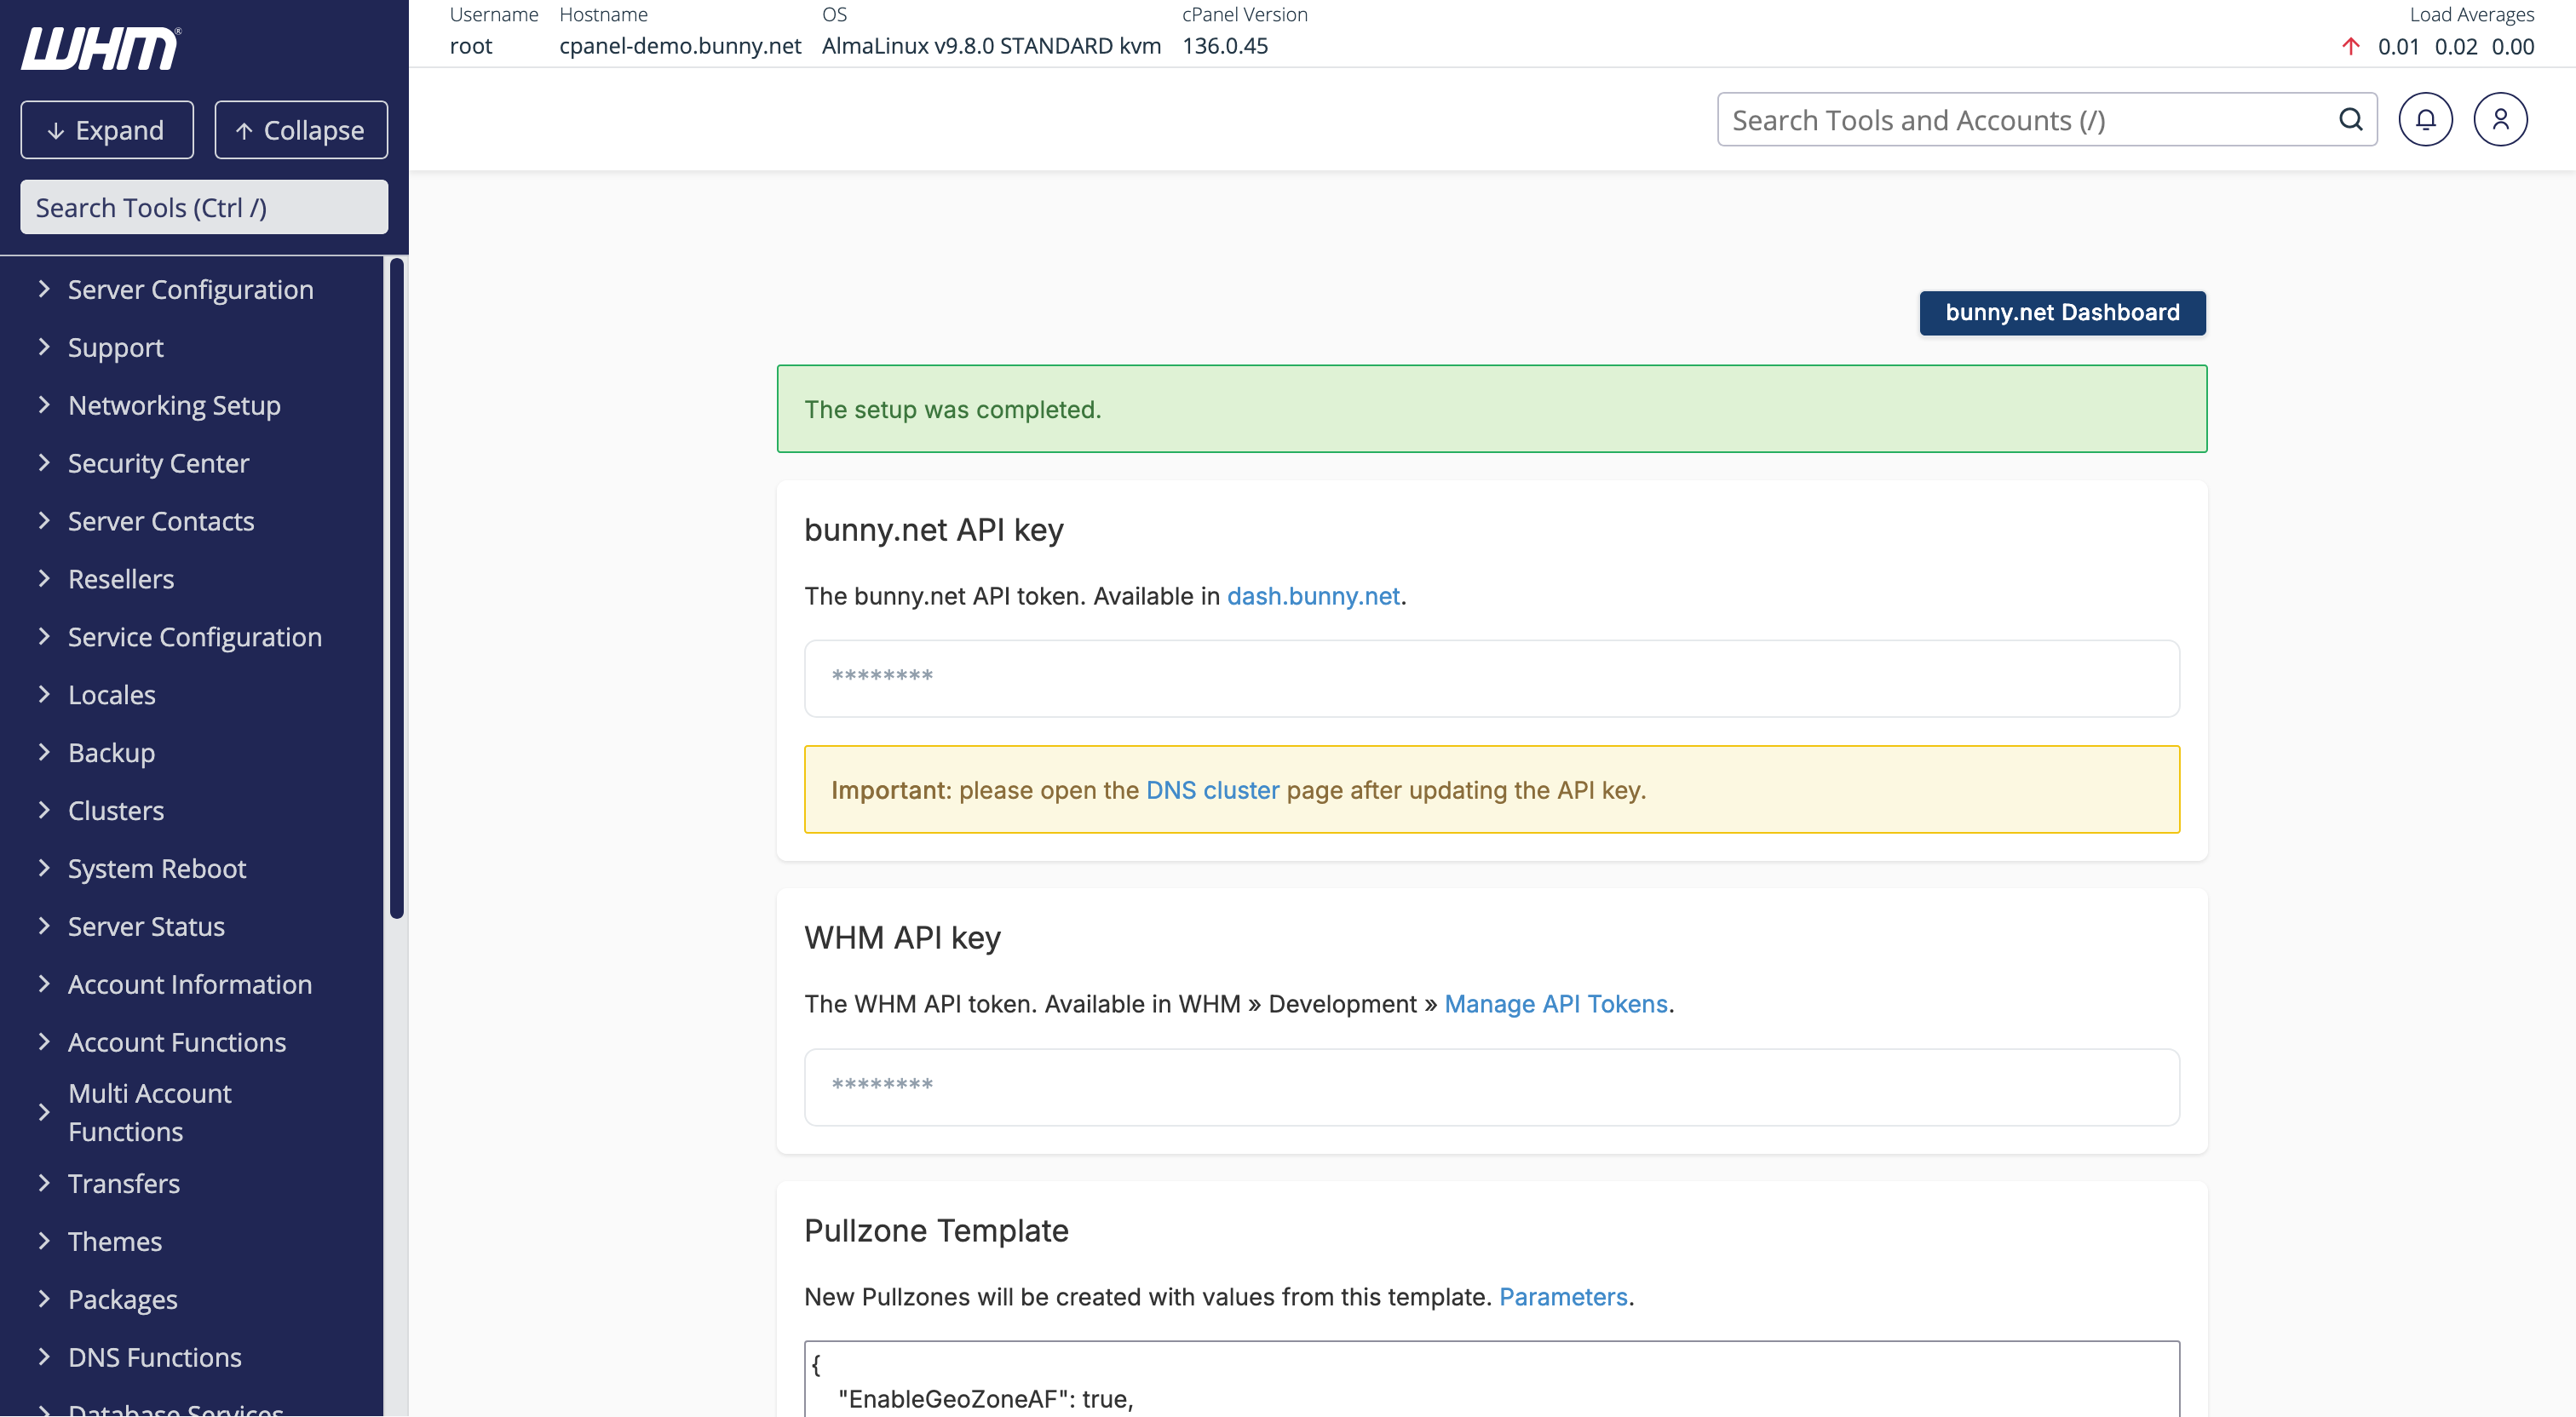This screenshot has width=2576, height=1417.
Task: Open the user account icon
Action: click(2500, 120)
